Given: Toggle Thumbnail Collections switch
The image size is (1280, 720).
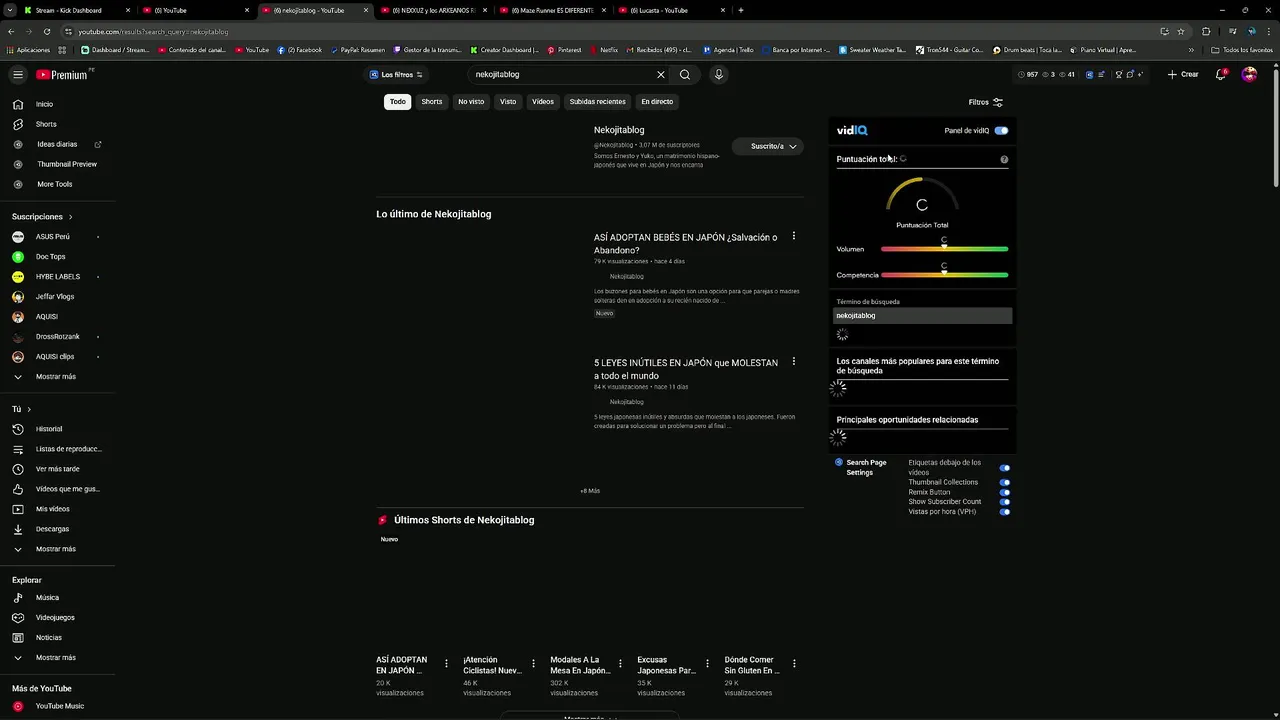Looking at the screenshot, I should (1005, 482).
